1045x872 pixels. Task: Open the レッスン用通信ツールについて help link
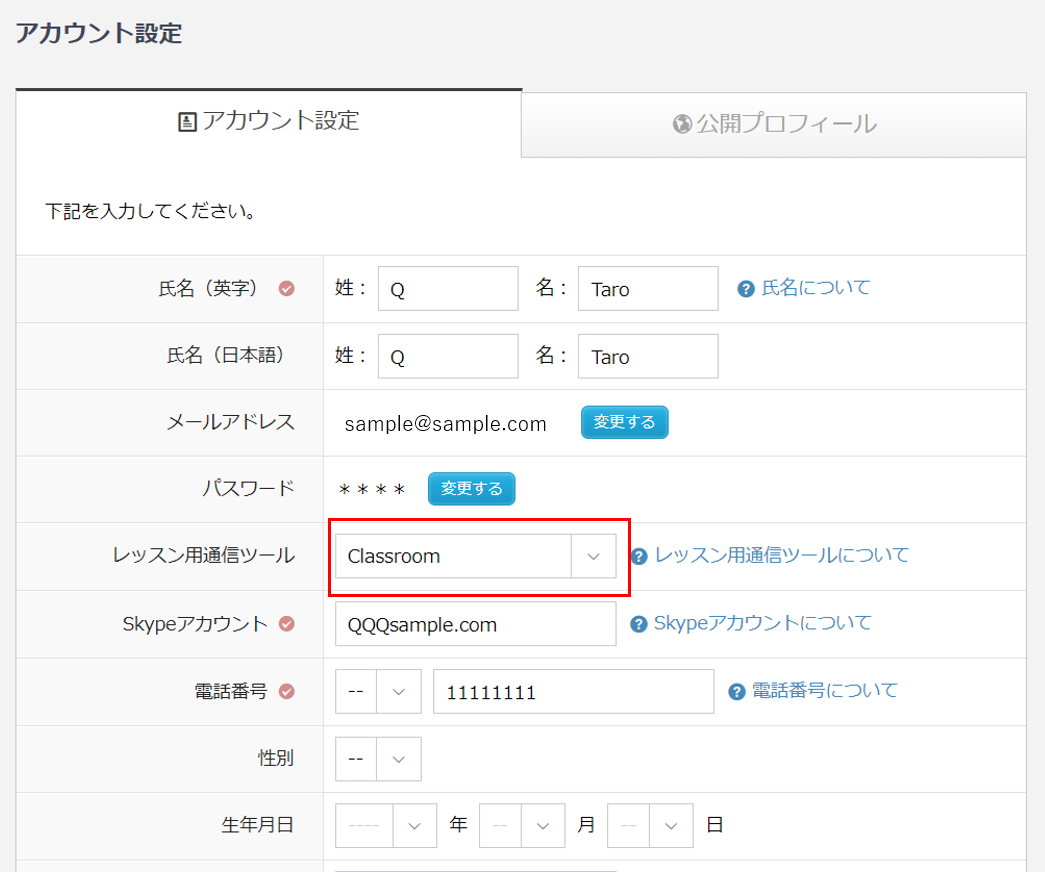781,555
